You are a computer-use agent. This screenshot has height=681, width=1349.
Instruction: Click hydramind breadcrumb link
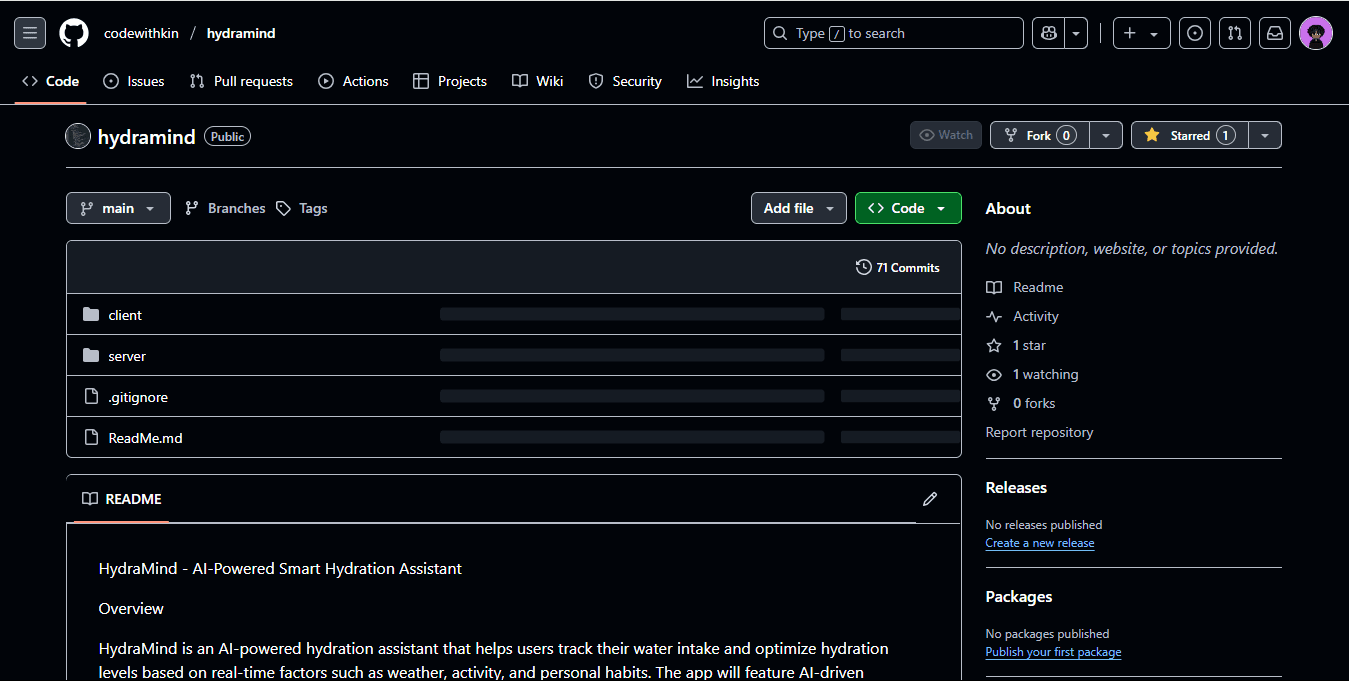pyautogui.click(x=241, y=33)
